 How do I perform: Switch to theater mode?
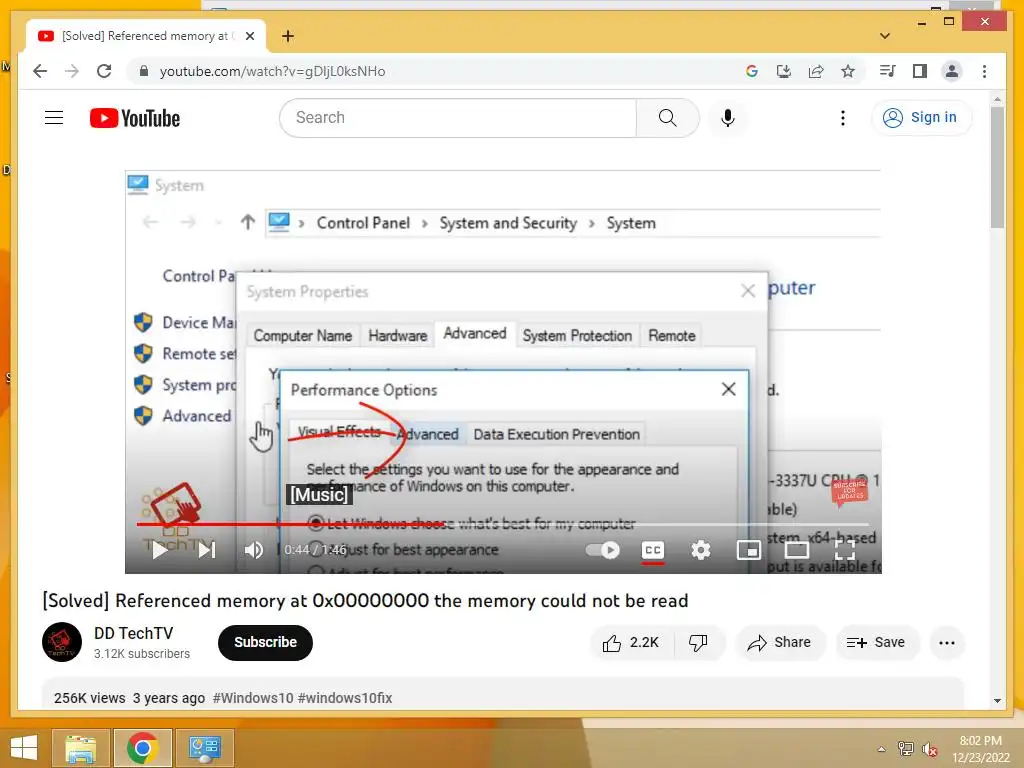(797, 550)
